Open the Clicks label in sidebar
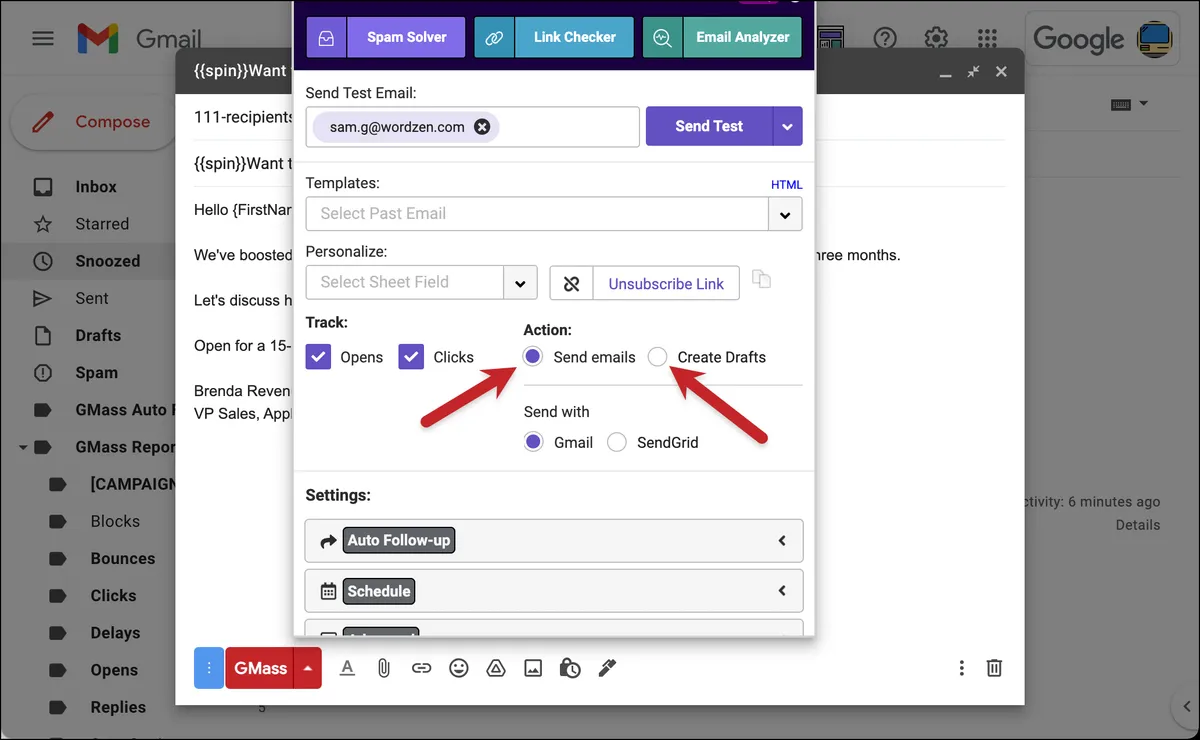This screenshot has height=740, width=1200. [x=113, y=595]
